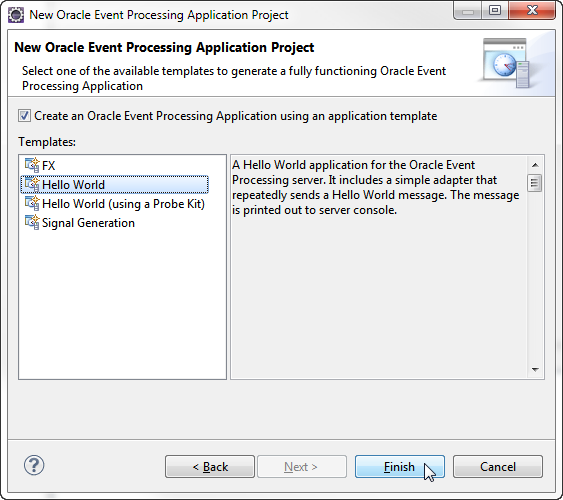This screenshot has width=563, height=500.
Task: Cancel the new project wizard
Action: tap(498, 467)
